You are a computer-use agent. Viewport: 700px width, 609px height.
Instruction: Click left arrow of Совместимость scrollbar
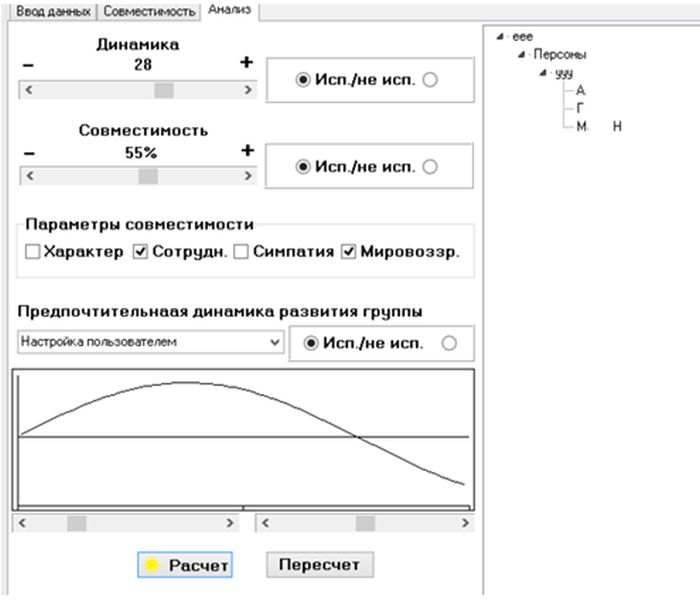point(29,176)
